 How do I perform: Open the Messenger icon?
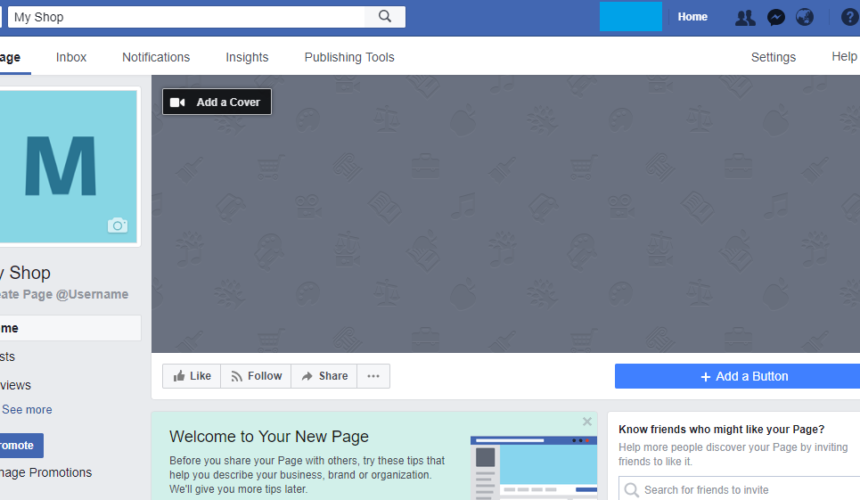coord(776,18)
